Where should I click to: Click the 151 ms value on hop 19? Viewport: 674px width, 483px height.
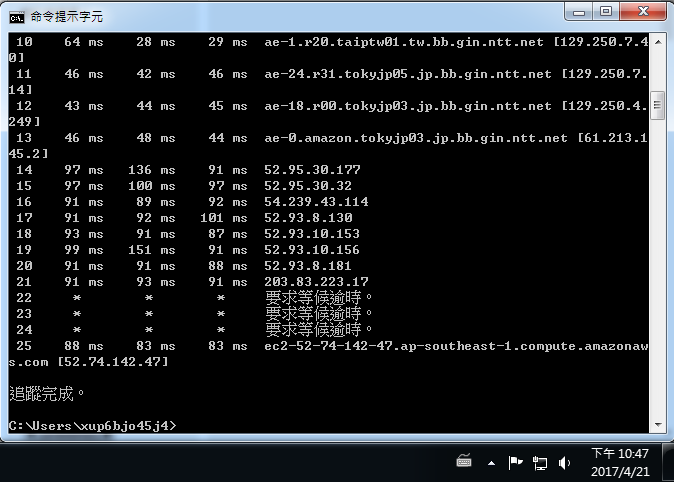point(152,250)
